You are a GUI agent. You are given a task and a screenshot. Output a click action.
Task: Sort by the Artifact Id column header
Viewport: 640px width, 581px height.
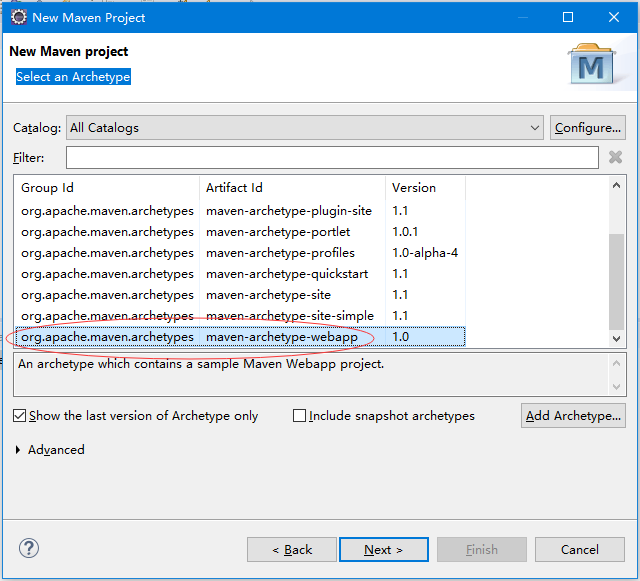coord(292,188)
